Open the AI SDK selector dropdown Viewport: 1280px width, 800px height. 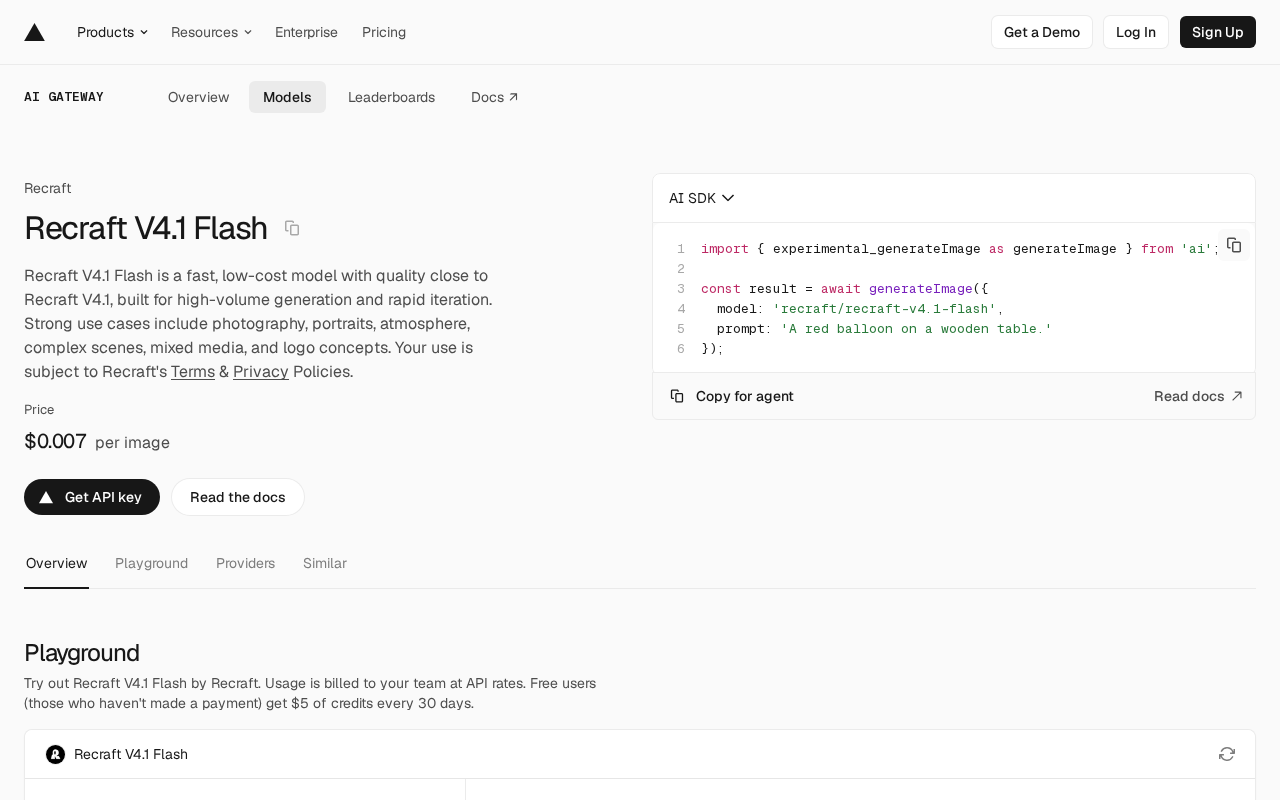click(702, 198)
